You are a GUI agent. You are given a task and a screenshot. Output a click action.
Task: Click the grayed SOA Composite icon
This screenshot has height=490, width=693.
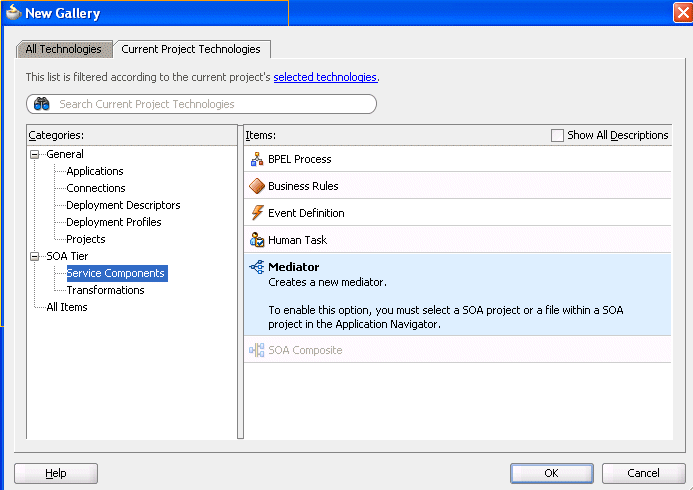pos(257,350)
